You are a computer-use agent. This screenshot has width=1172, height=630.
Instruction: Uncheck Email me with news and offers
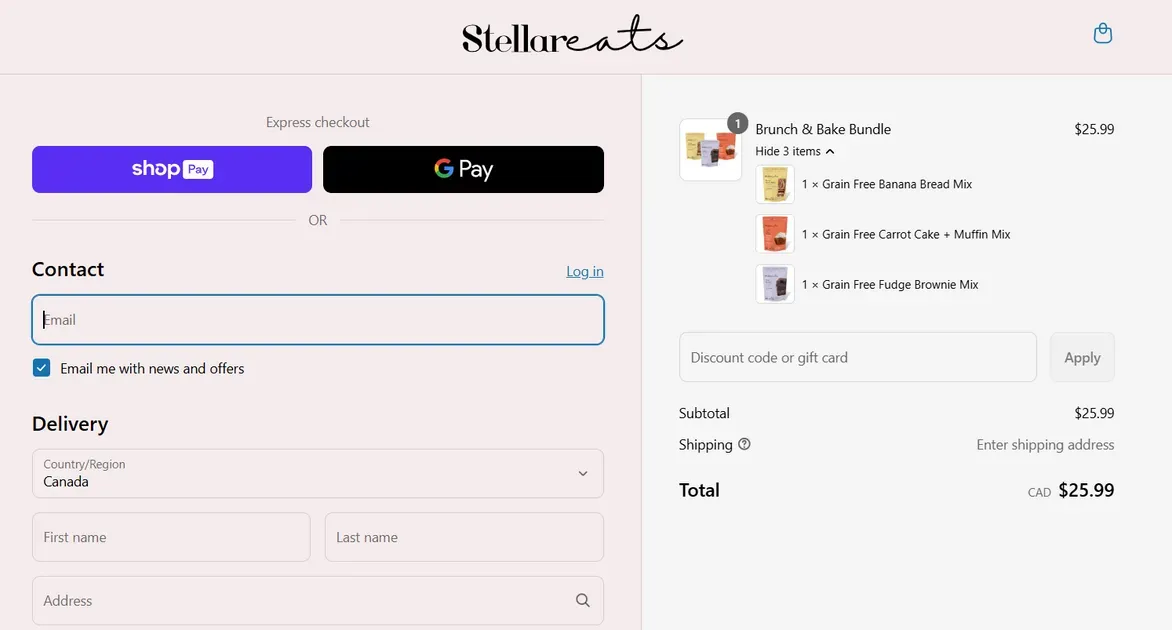41,368
